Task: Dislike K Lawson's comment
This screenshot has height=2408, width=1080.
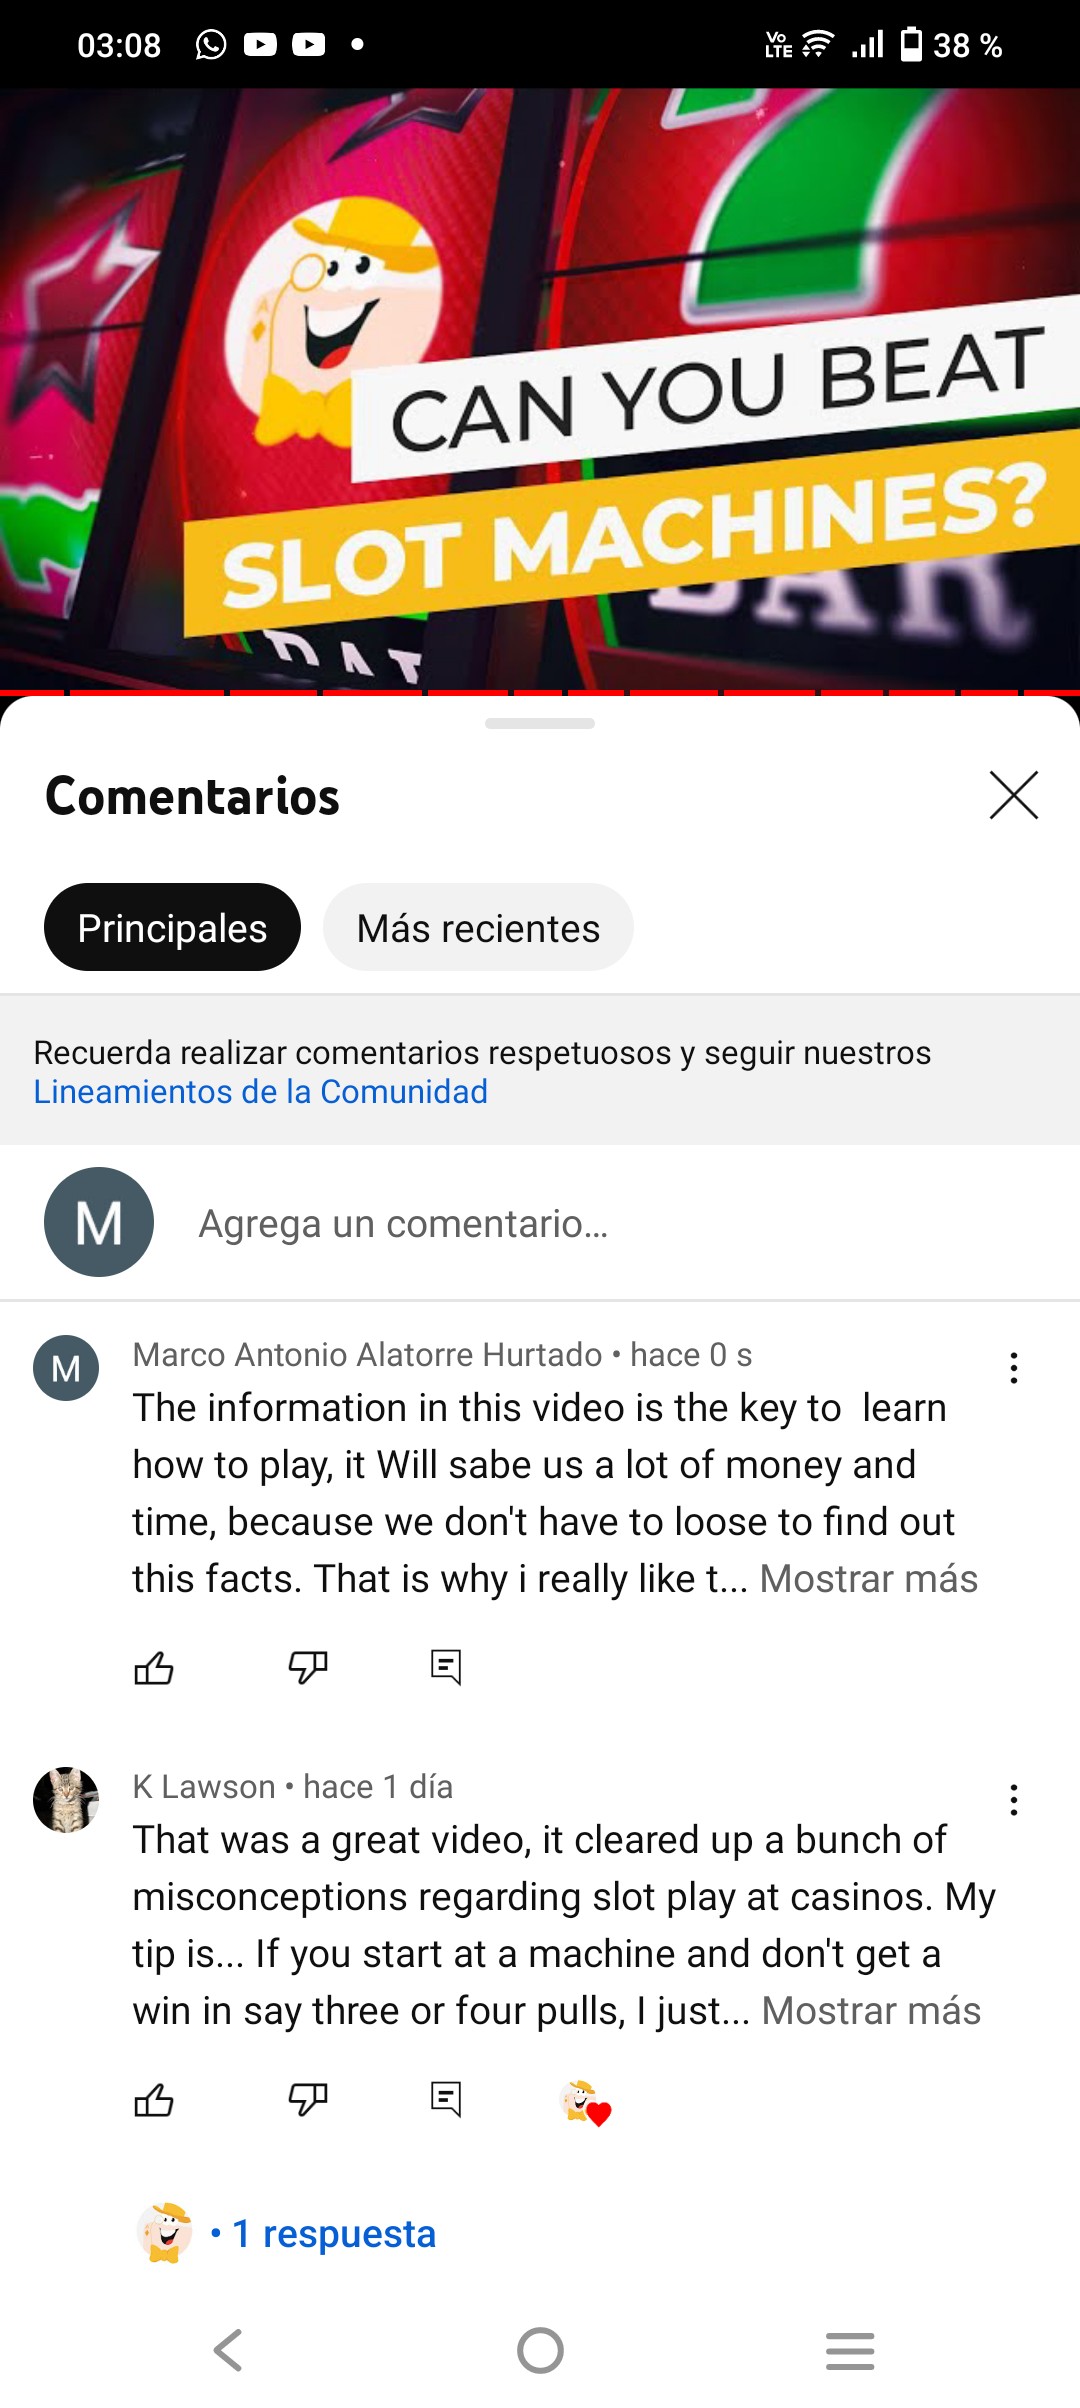Action: [x=308, y=2099]
